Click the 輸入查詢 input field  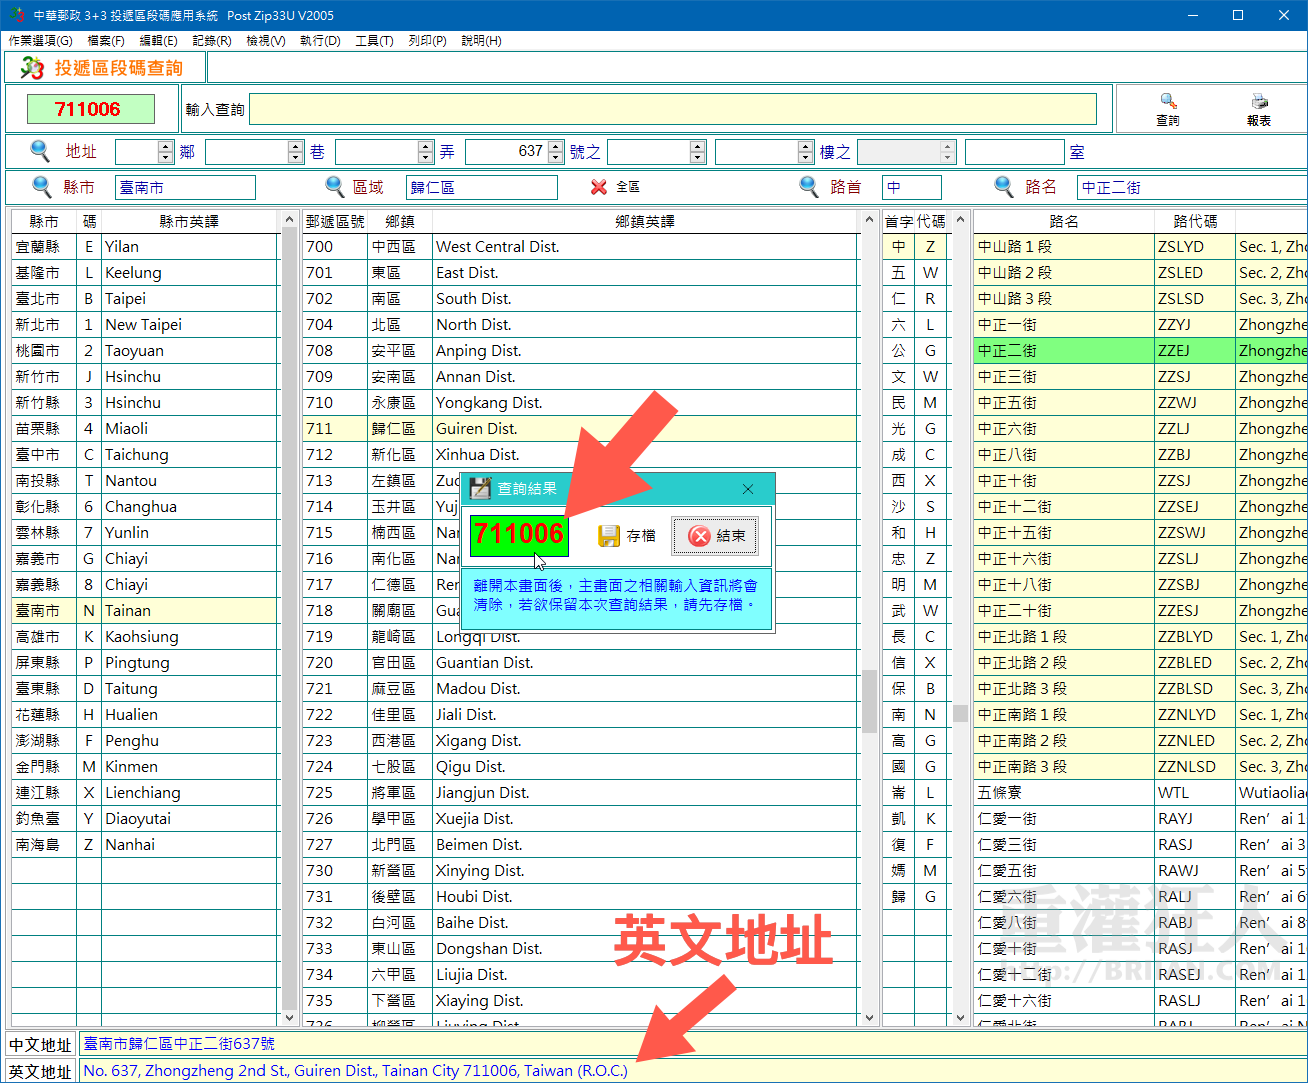pos(673,109)
